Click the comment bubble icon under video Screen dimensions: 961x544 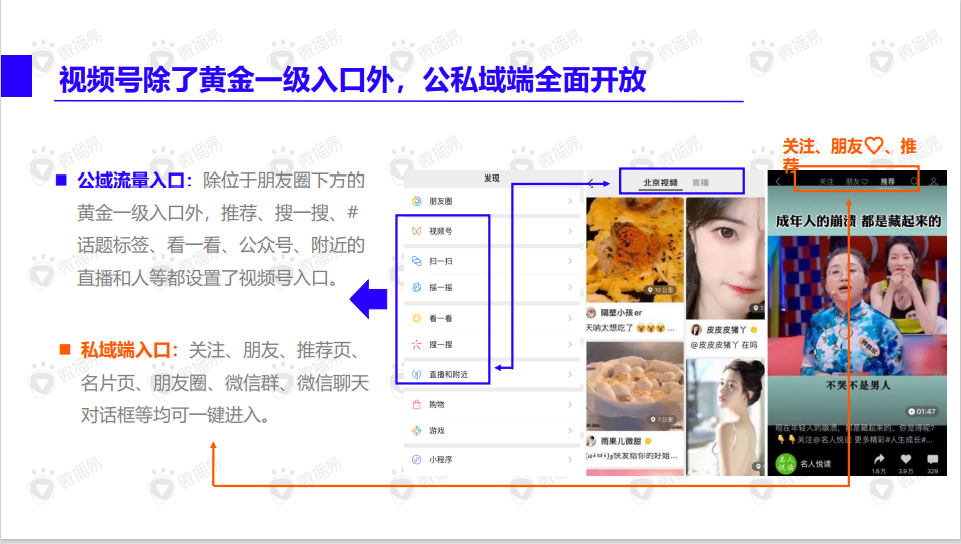932,459
